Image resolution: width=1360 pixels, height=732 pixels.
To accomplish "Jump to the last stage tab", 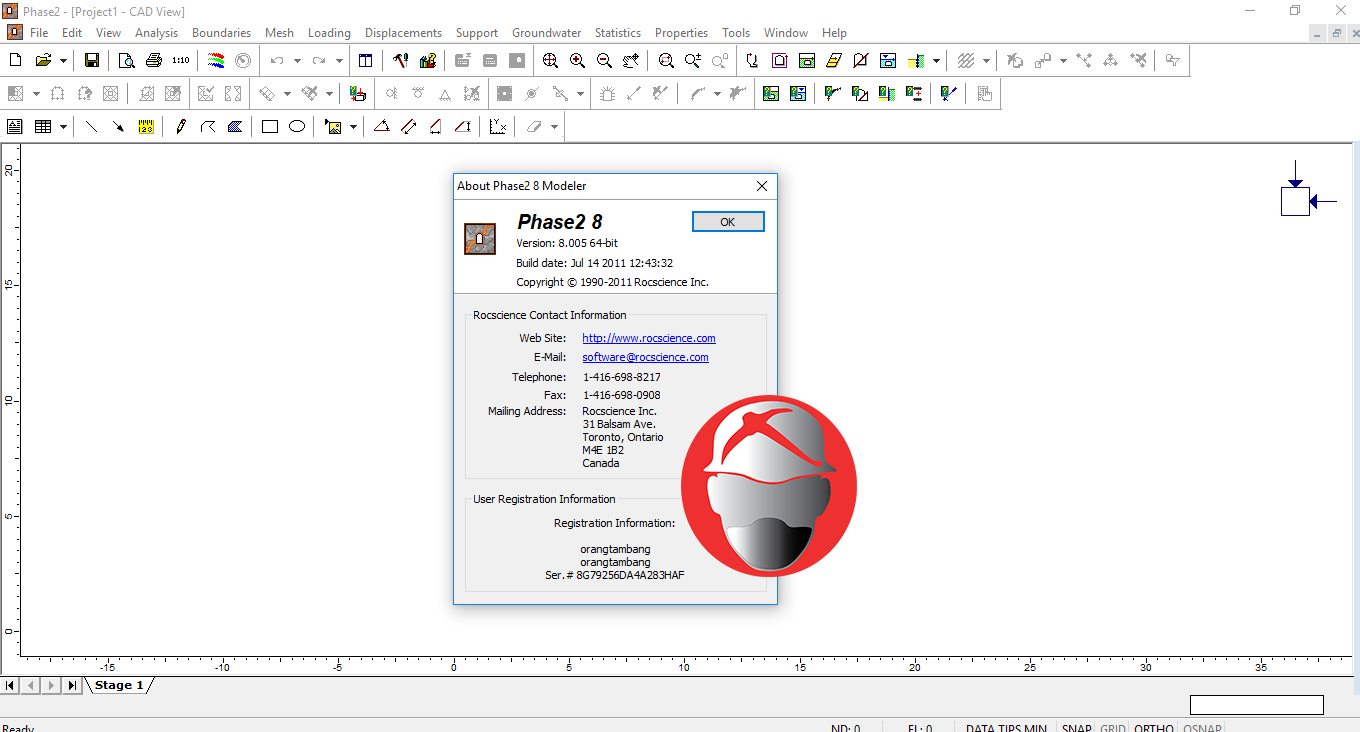I will coord(72,686).
